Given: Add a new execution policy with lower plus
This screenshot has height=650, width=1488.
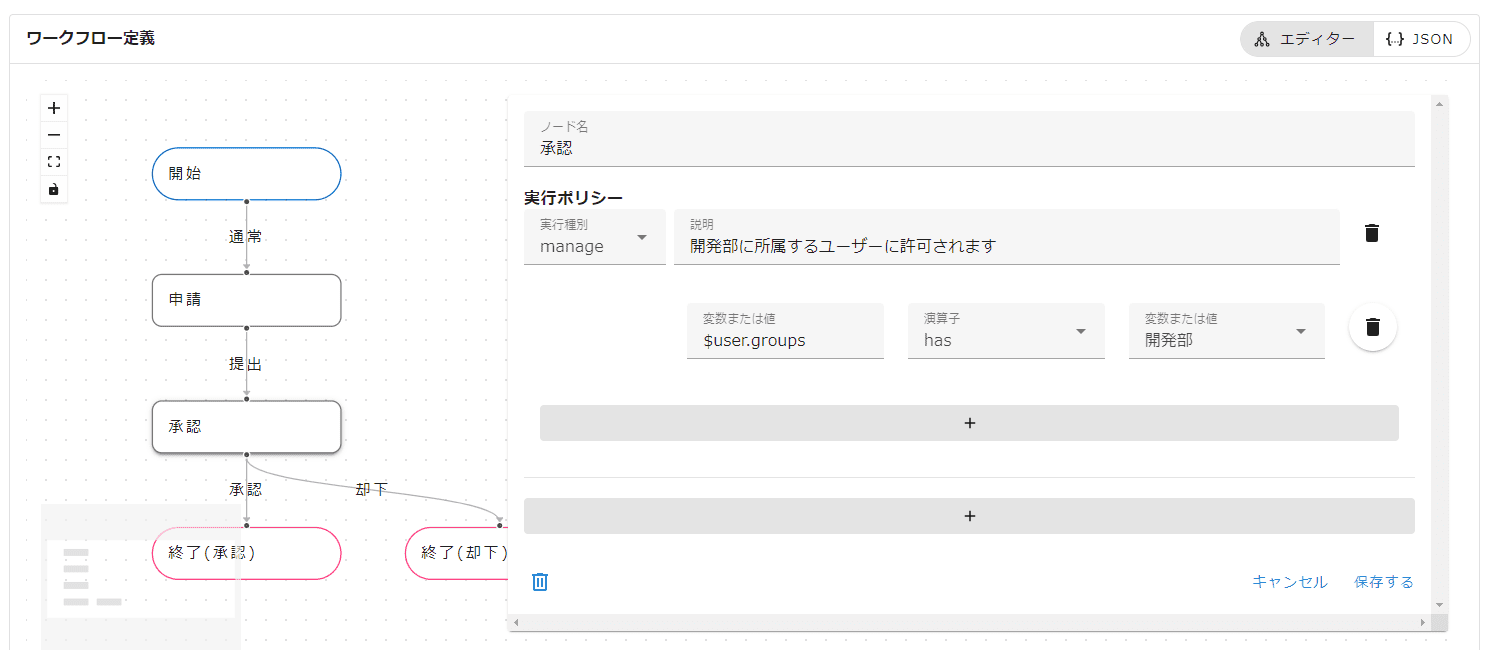Looking at the screenshot, I should click(969, 516).
